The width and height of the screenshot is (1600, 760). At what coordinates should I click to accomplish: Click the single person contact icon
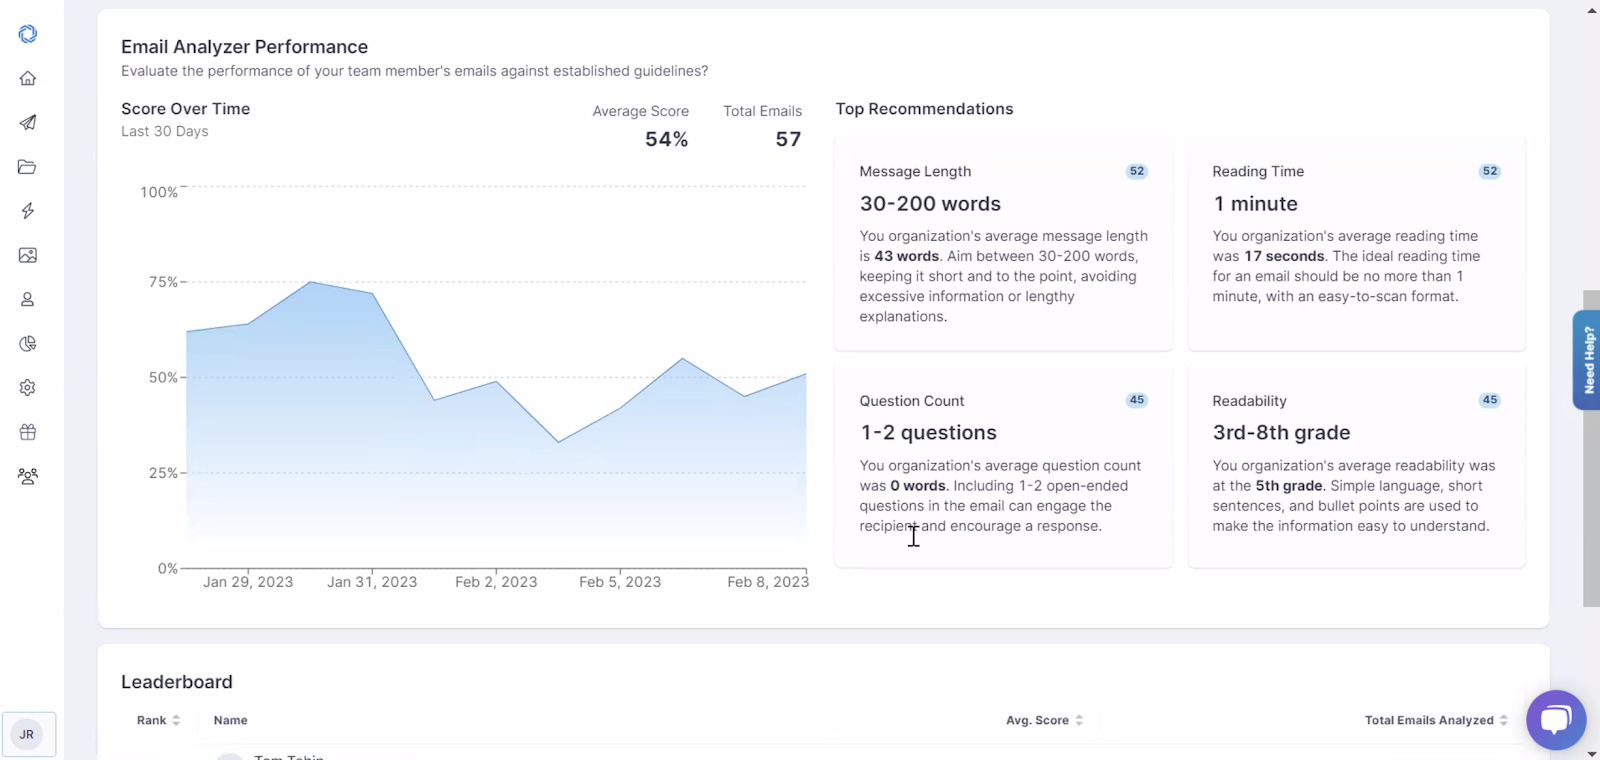[28, 299]
